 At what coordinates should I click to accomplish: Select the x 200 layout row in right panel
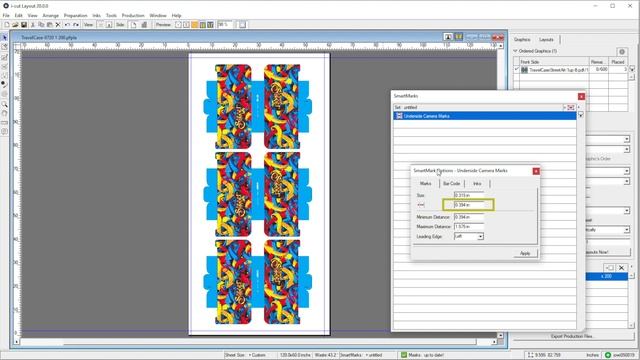point(607,276)
